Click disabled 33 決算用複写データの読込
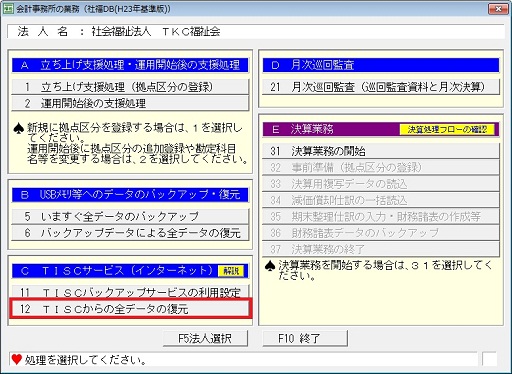The image size is (512, 374). pos(381,184)
